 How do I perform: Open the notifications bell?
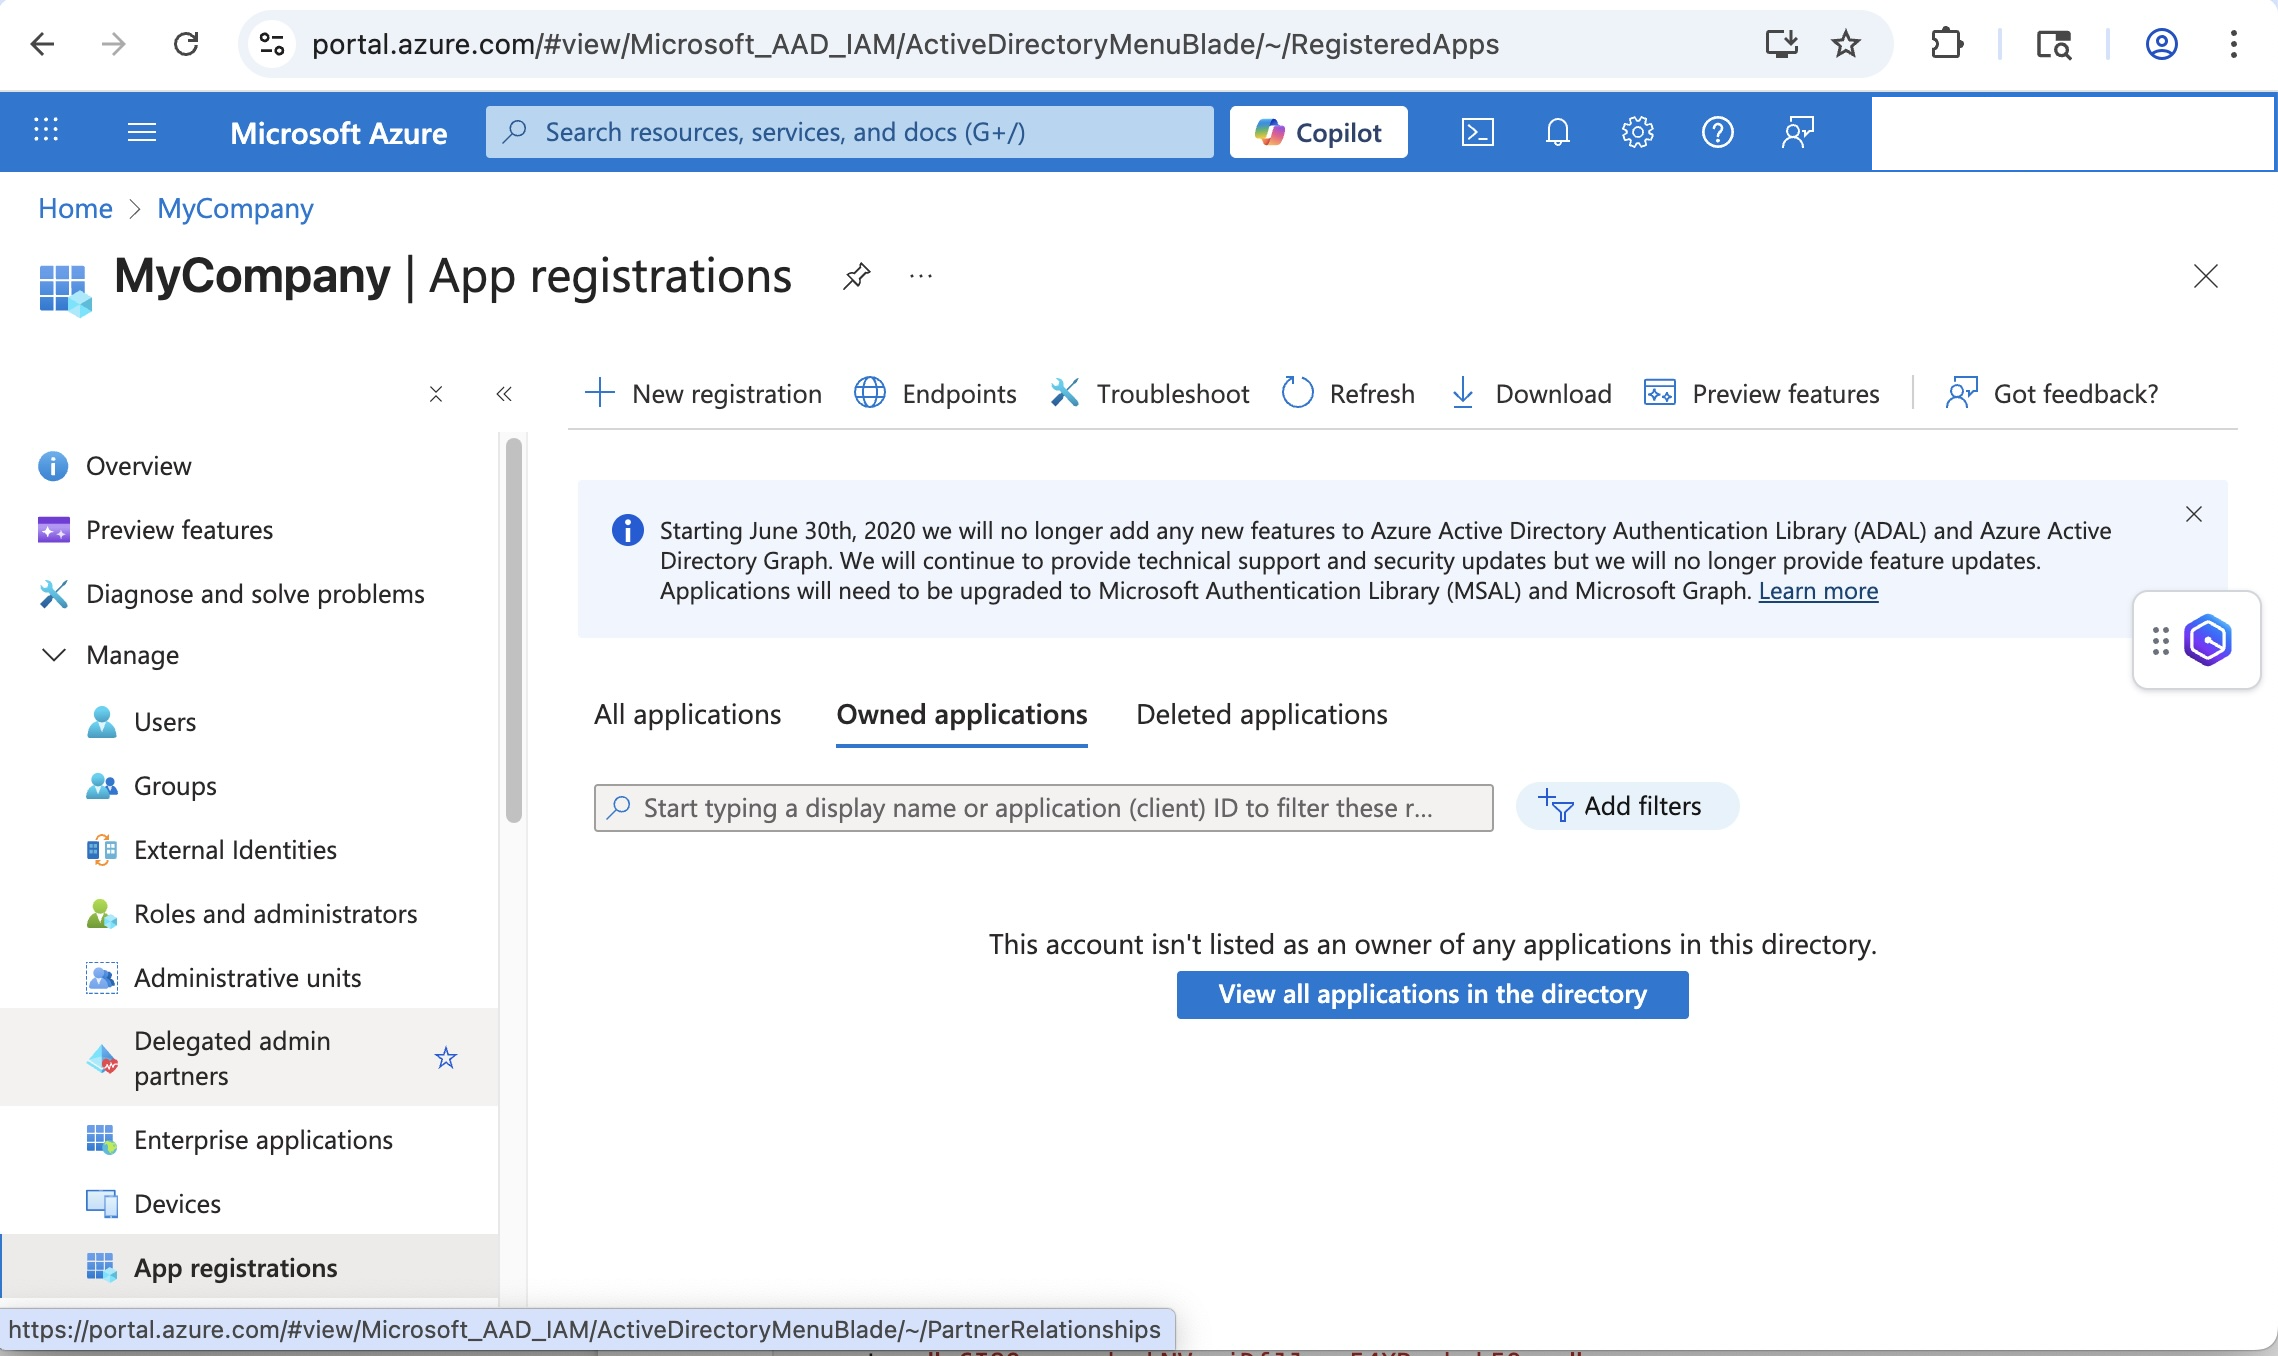coord(1558,132)
